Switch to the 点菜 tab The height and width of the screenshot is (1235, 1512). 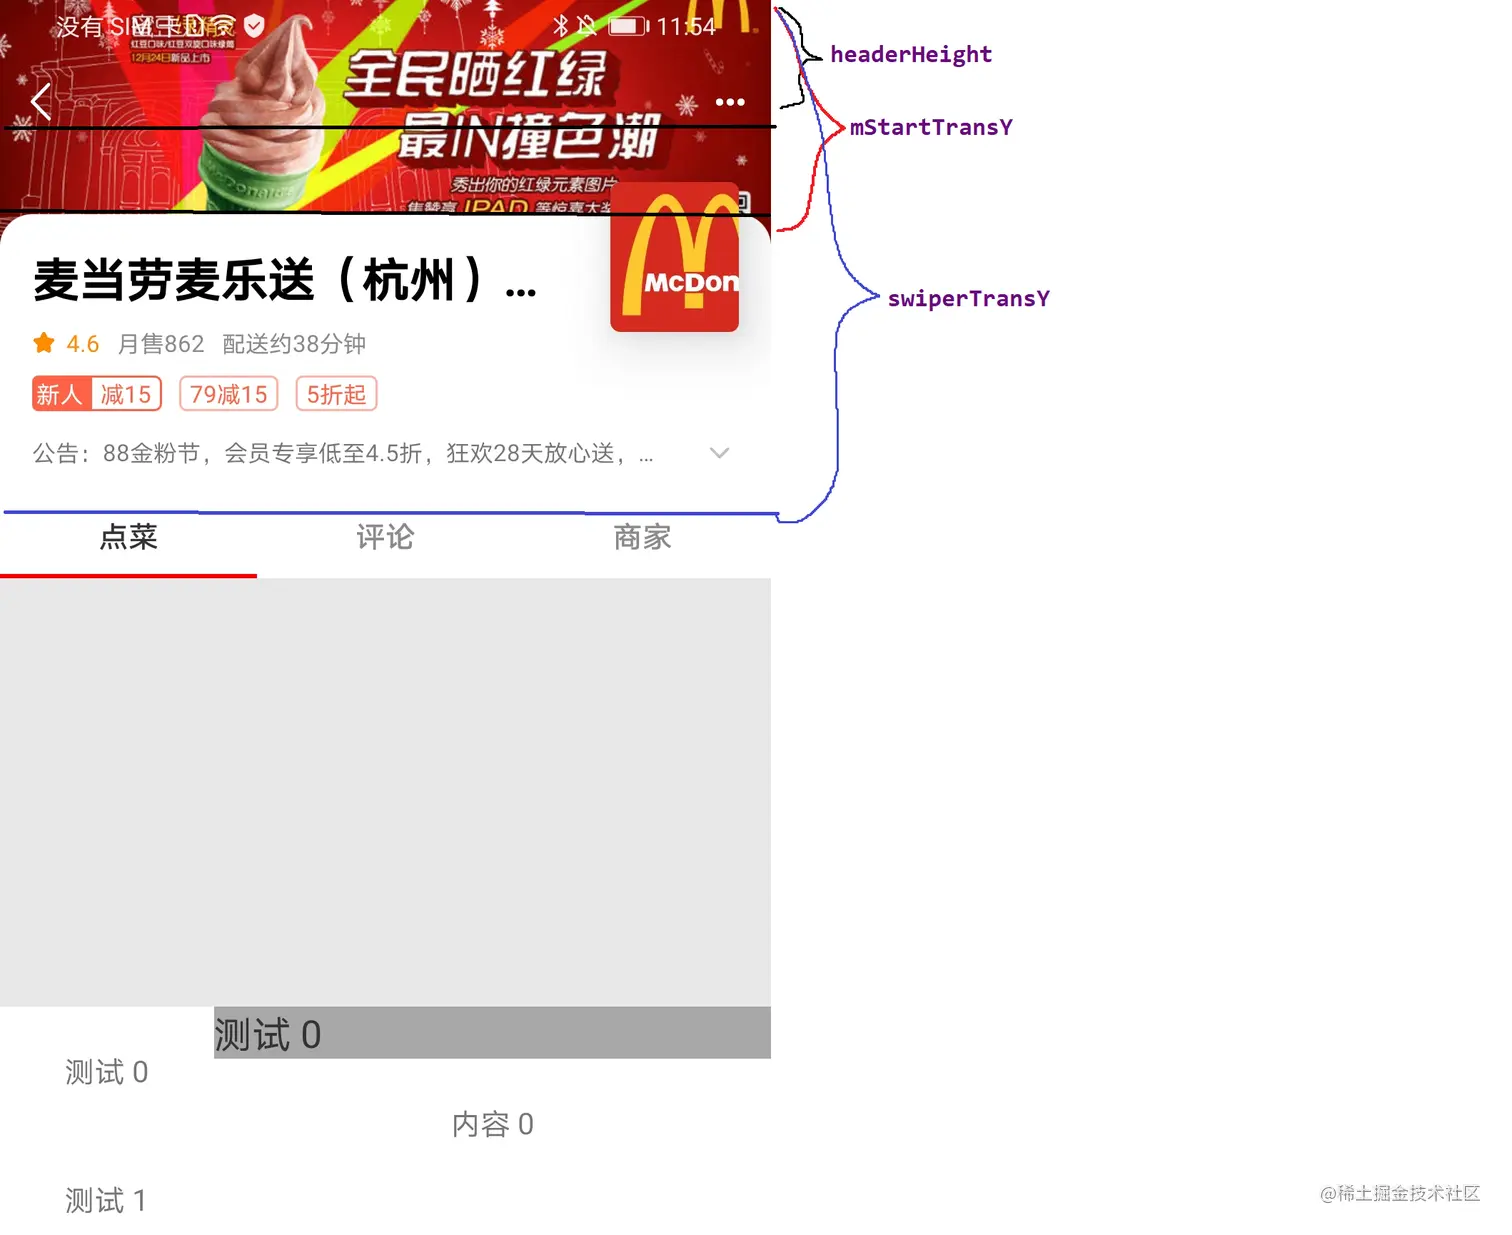(x=128, y=537)
